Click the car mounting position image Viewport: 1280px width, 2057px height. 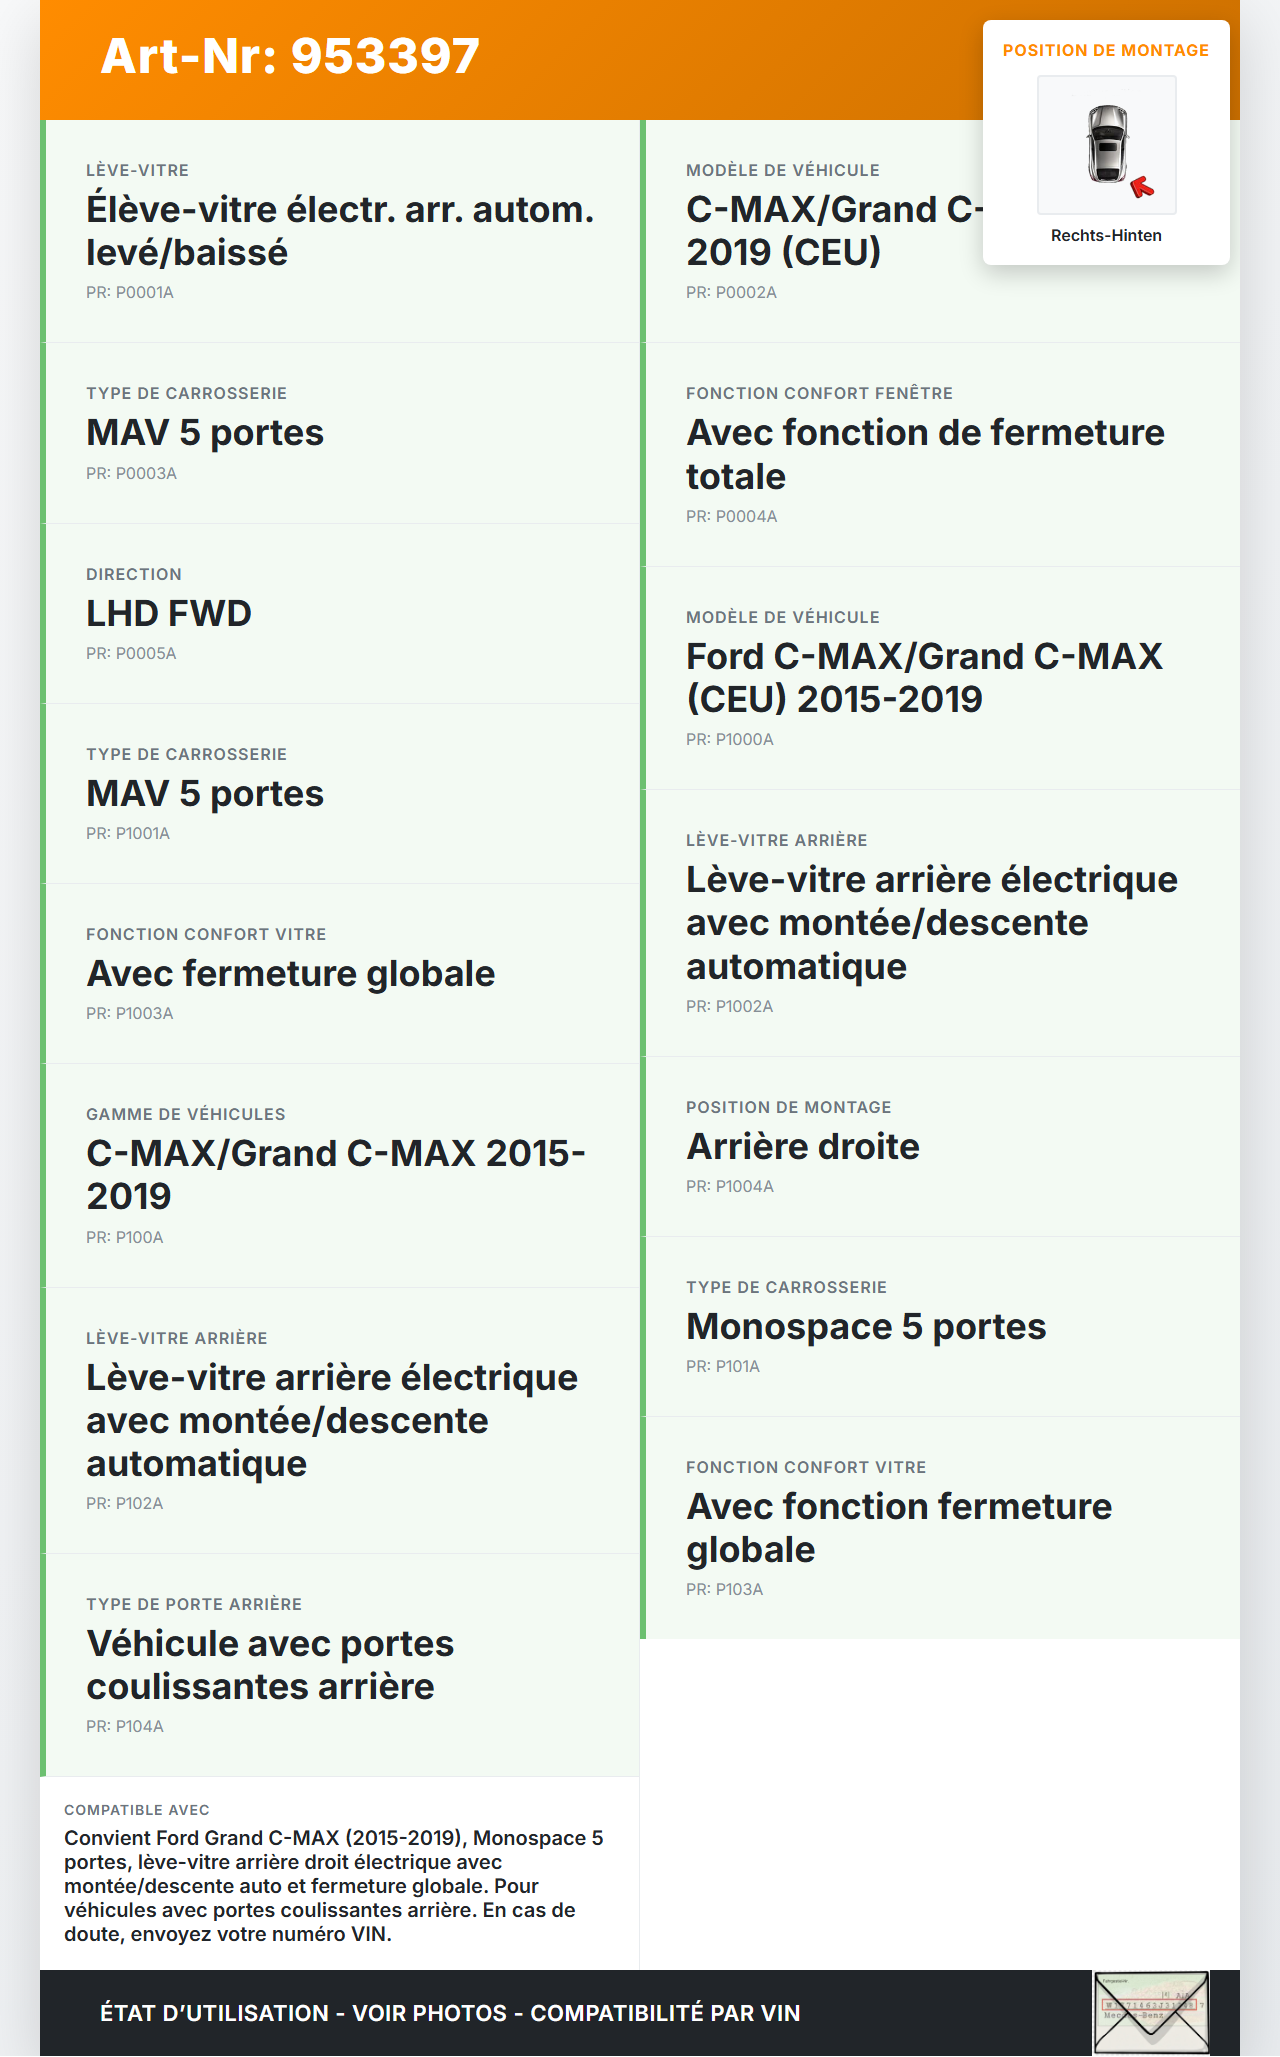click(1106, 144)
